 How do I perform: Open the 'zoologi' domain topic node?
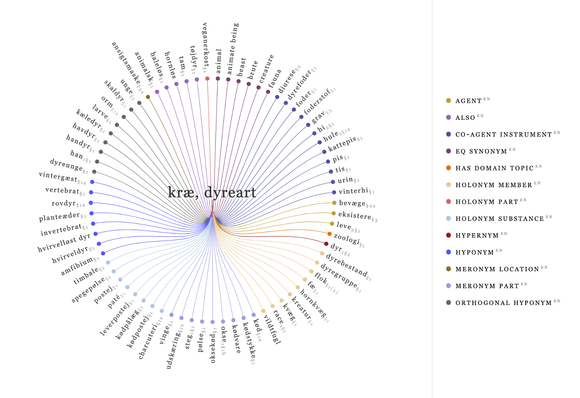point(349,240)
